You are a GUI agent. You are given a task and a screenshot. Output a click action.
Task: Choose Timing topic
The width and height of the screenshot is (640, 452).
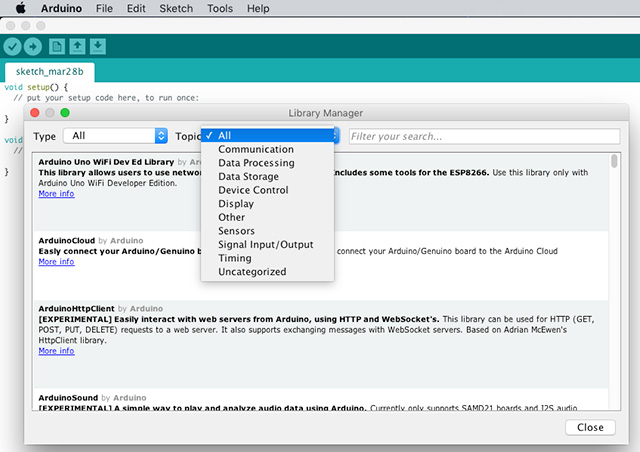coord(267,258)
